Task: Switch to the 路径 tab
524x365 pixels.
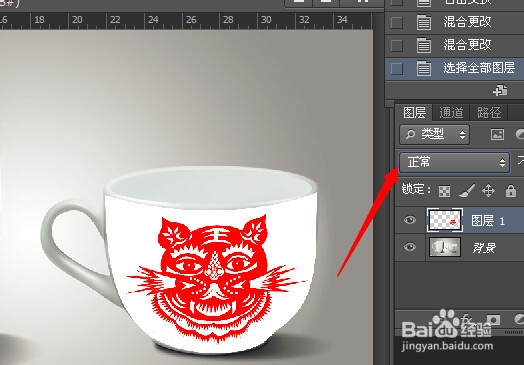Action: (x=489, y=112)
